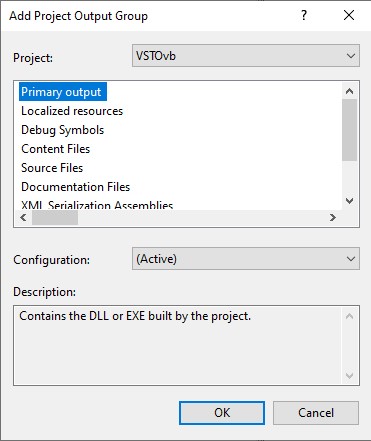Click the horizontal scroll left arrow

pos(23,218)
